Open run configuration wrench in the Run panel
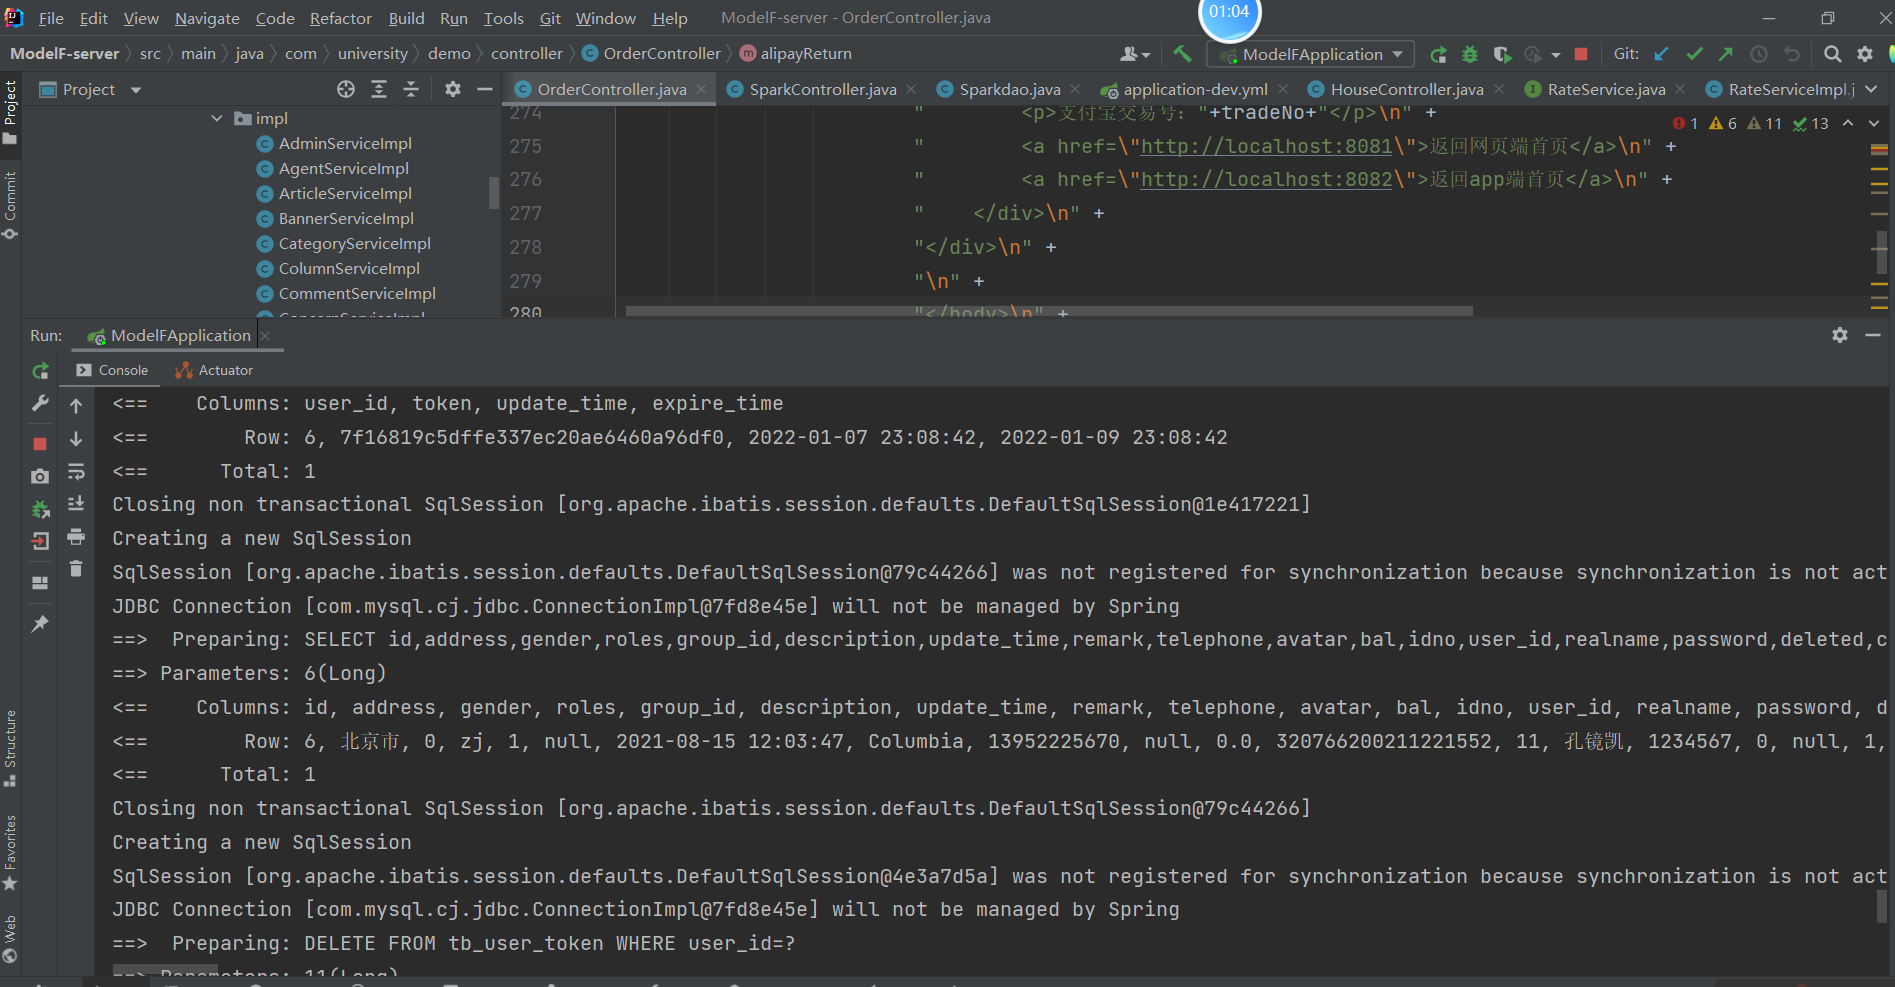 coord(40,403)
